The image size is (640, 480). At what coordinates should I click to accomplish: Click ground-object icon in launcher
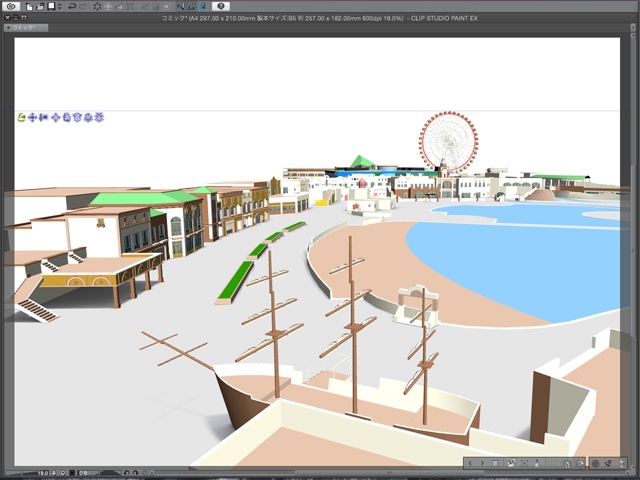coord(537,463)
